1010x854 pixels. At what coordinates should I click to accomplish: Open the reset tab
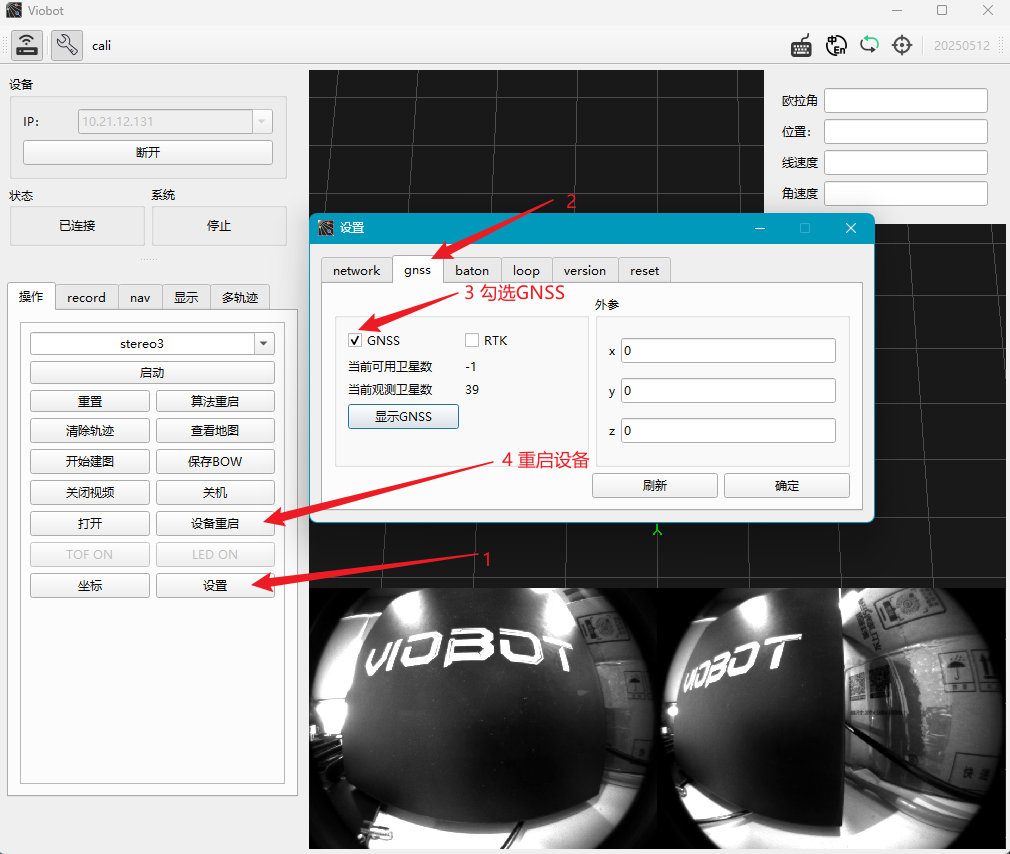[645, 270]
